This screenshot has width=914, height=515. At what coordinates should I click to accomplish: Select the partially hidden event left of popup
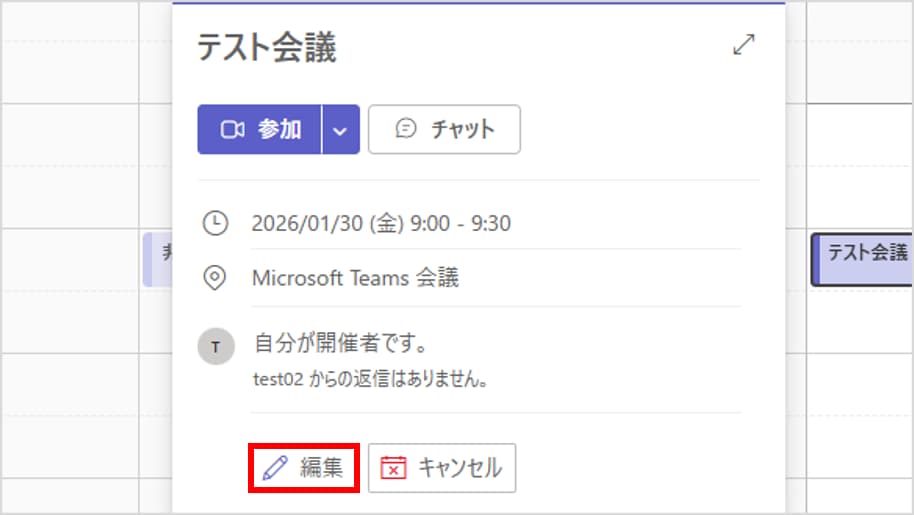(157, 258)
